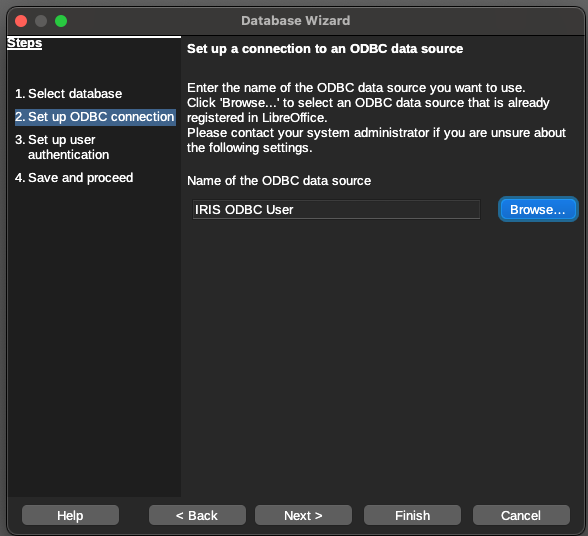Click the green zoom window button
588x536 pixels.
(x=61, y=21)
